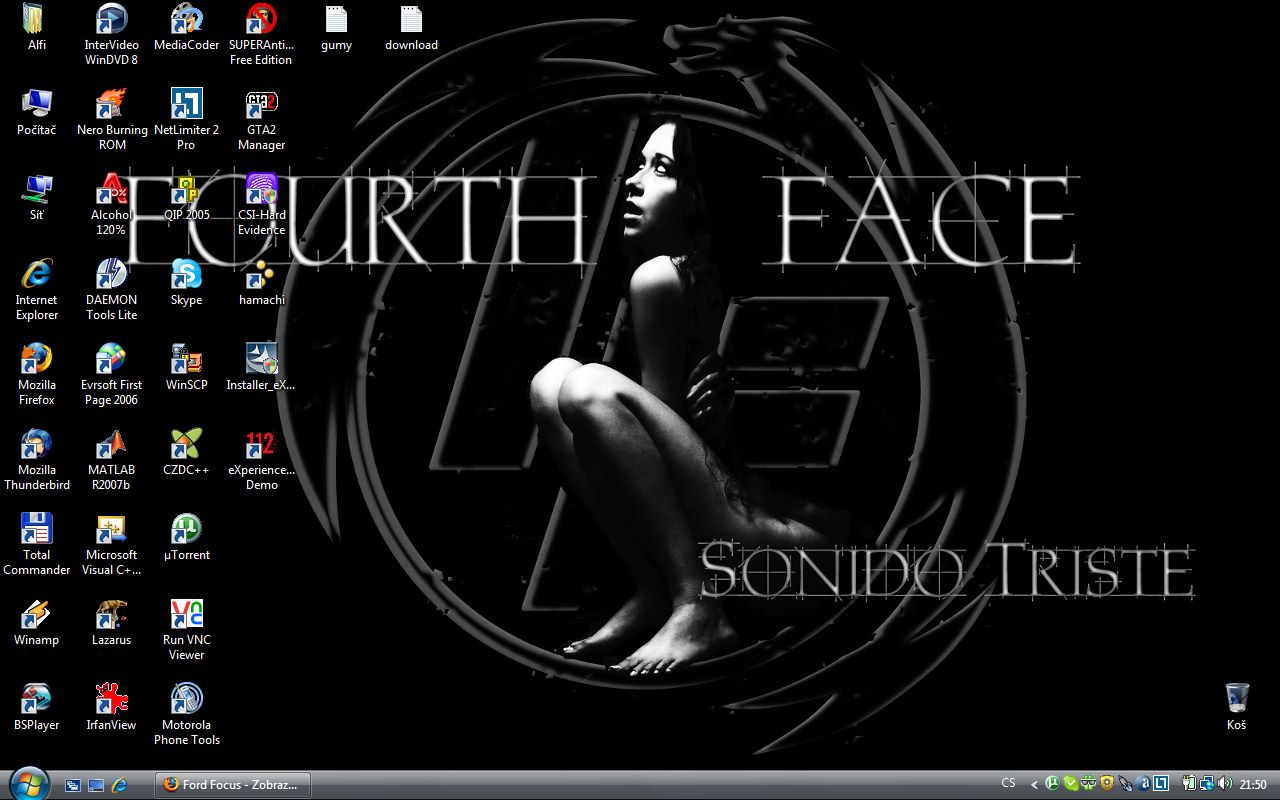Screen dimensions: 1280x800
Task: Open the Koš recycle bin
Action: coord(1236,699)
